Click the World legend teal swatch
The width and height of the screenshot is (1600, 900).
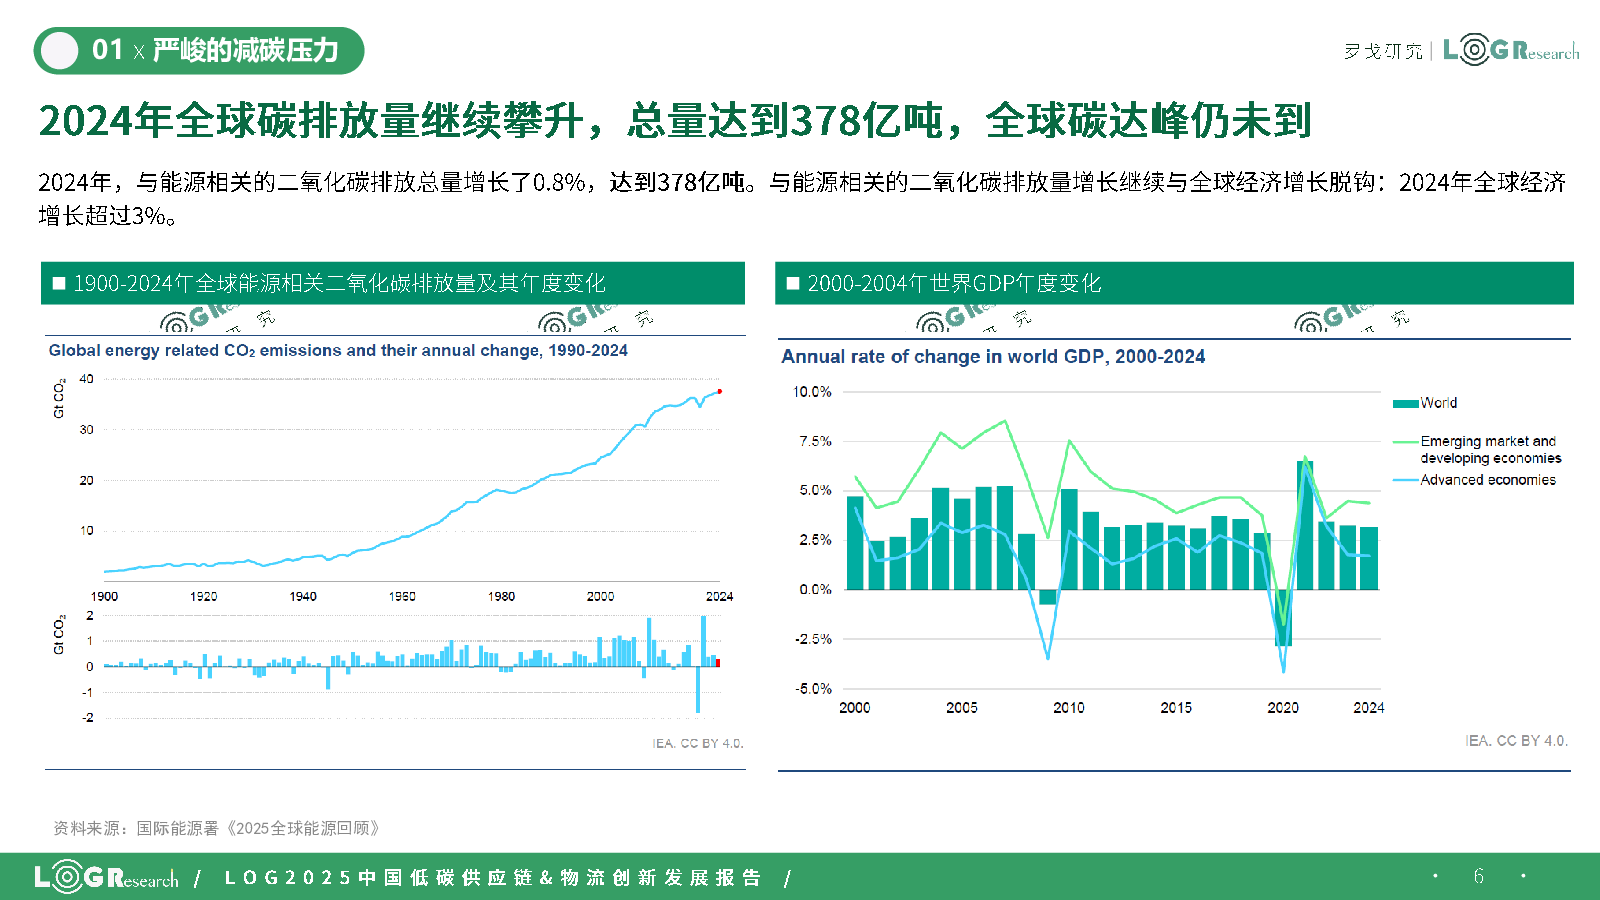1406,404
